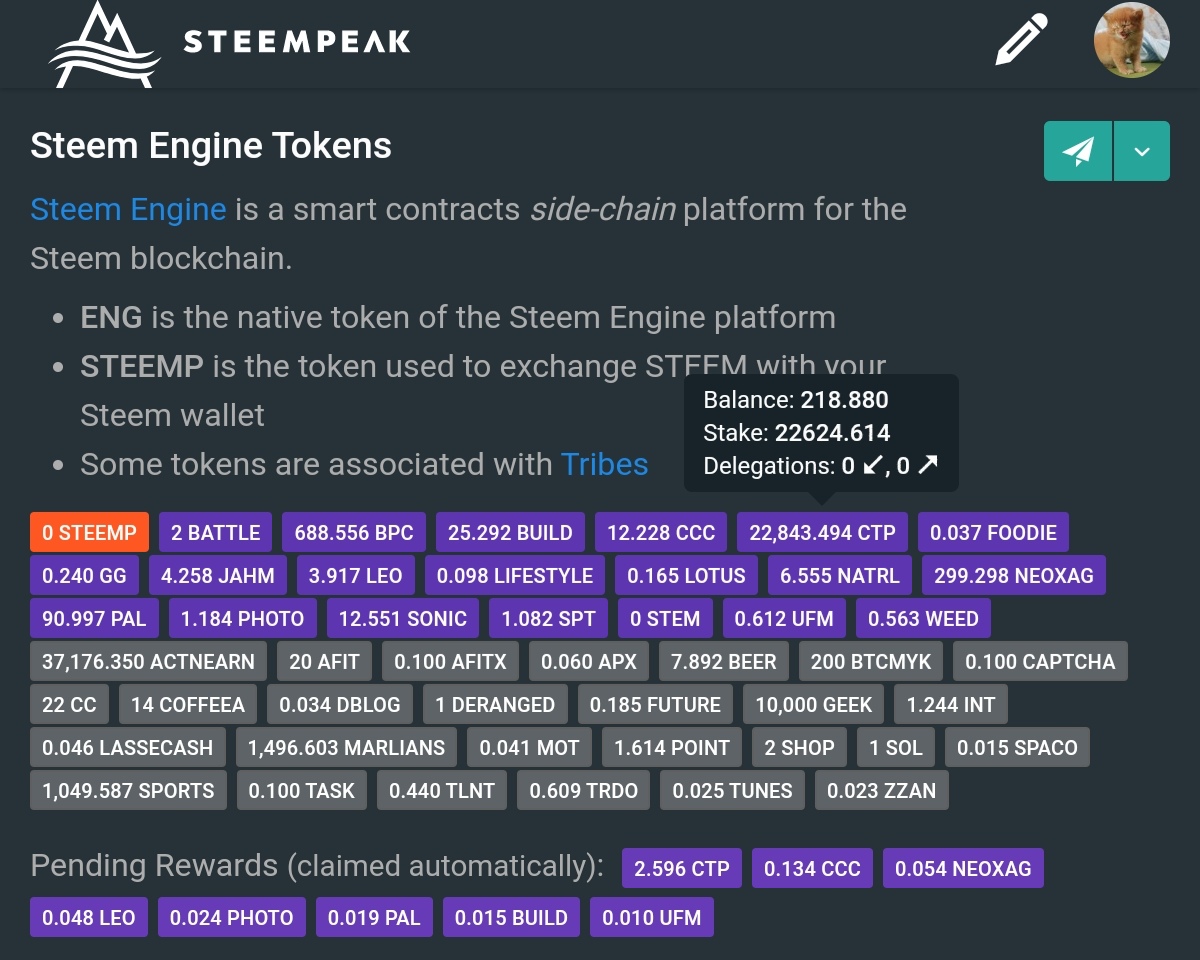The width and height of the screenshot is (1200, 960).
Task: Select the orange 0 STEEMP token
Action: (x=89, y=533)
